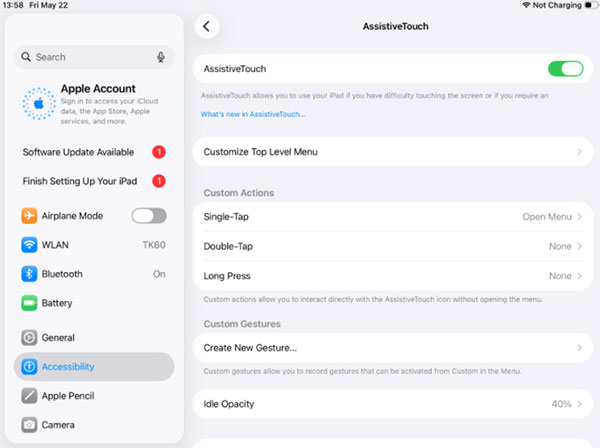Screen dimensions: 600x448
Task: Tap the Software Update red badge
Action: pos(159,152)
